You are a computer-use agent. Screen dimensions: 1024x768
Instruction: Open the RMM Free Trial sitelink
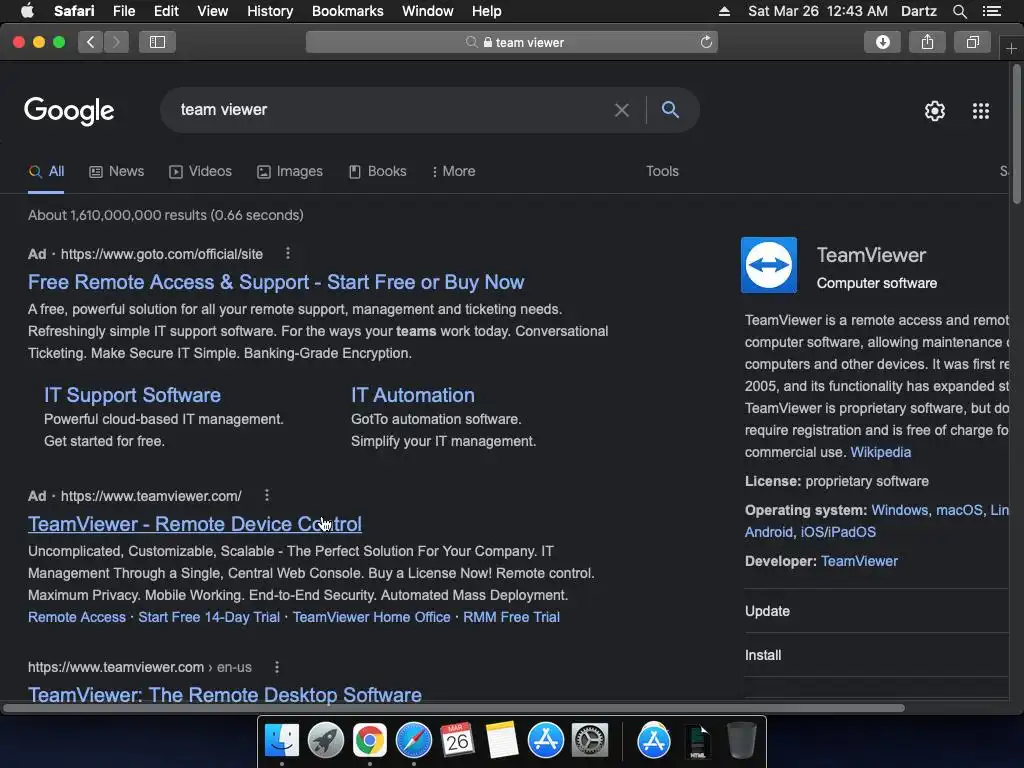pos(511,617)
